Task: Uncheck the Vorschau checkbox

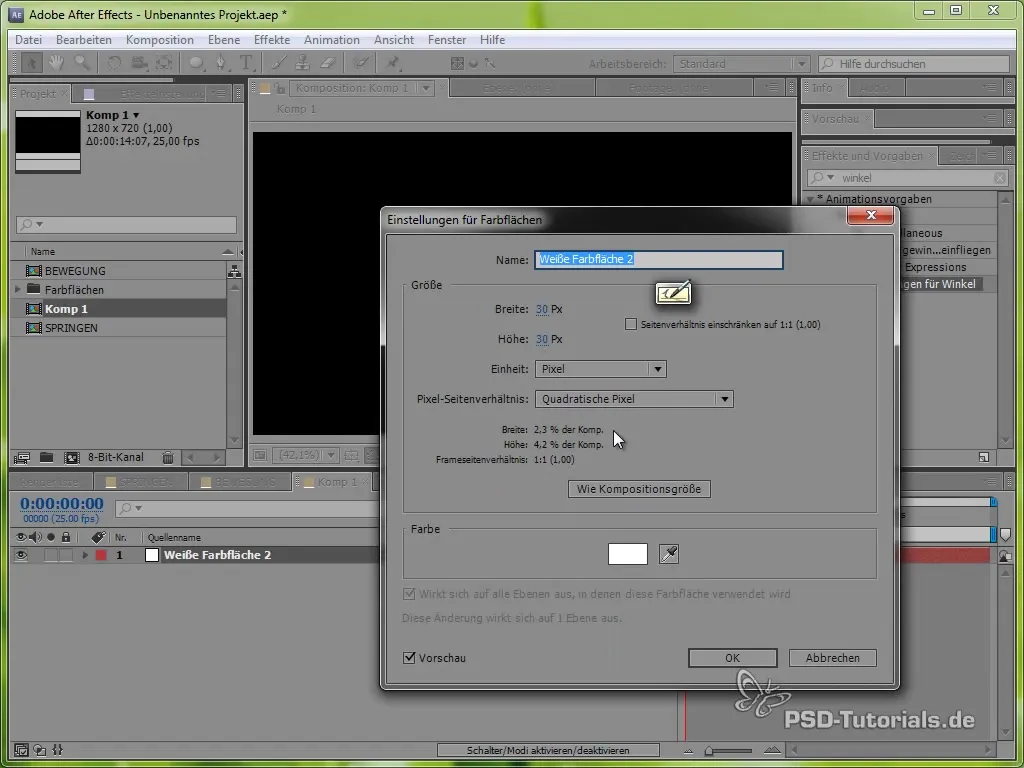Action: (409, 658)
